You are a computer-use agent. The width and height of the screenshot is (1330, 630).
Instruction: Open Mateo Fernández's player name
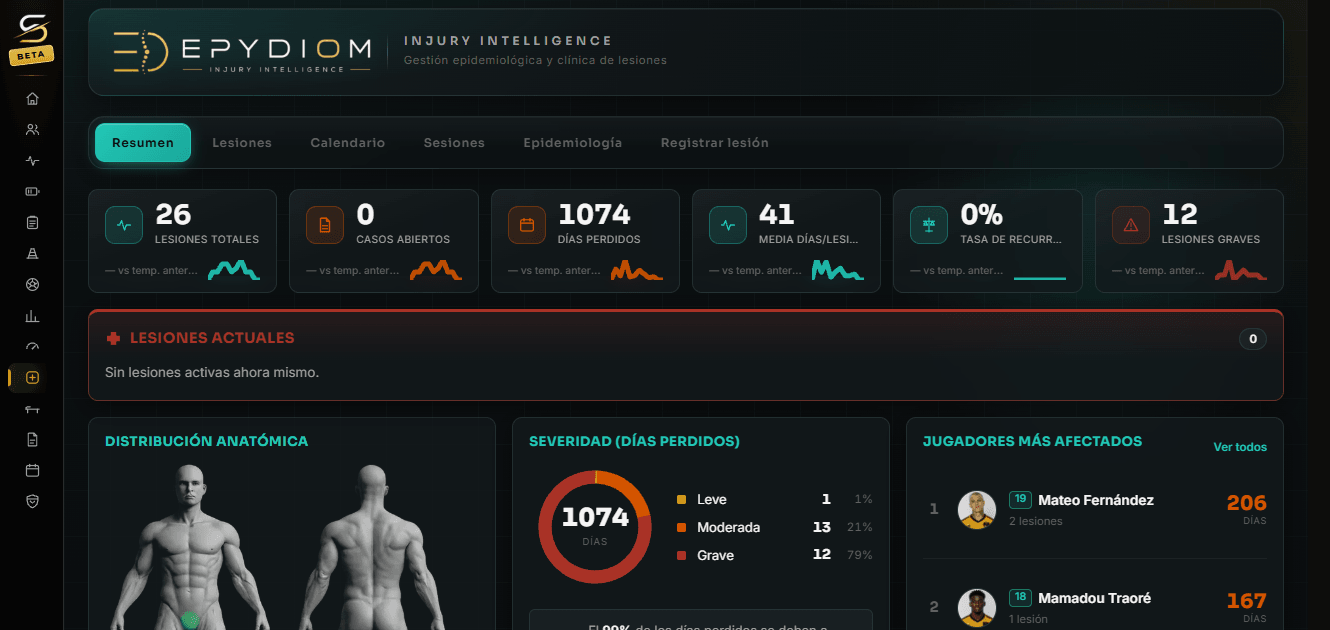pyautogui.click(x=1096, y=500)
